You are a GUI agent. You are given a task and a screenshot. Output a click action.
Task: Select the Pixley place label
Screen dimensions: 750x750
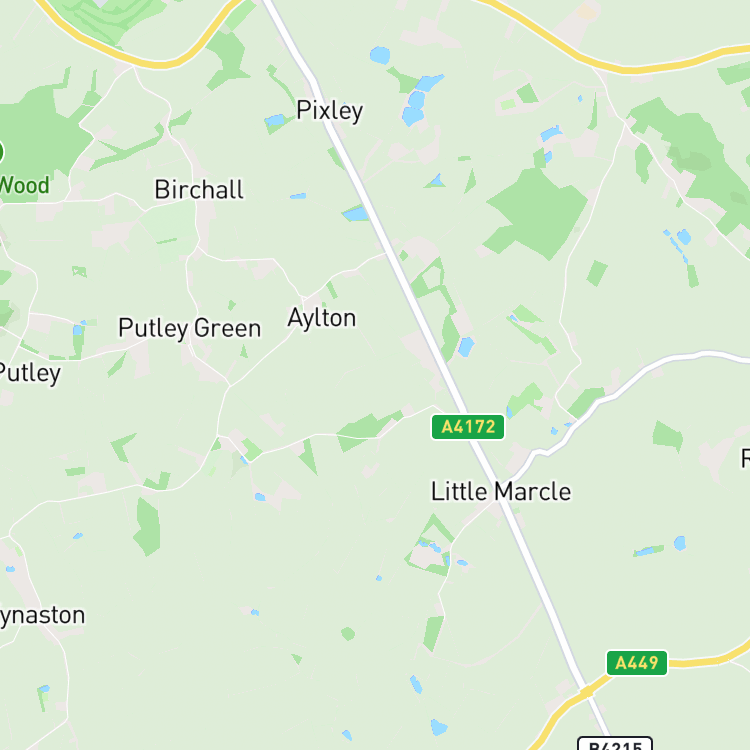coord(330,111)
